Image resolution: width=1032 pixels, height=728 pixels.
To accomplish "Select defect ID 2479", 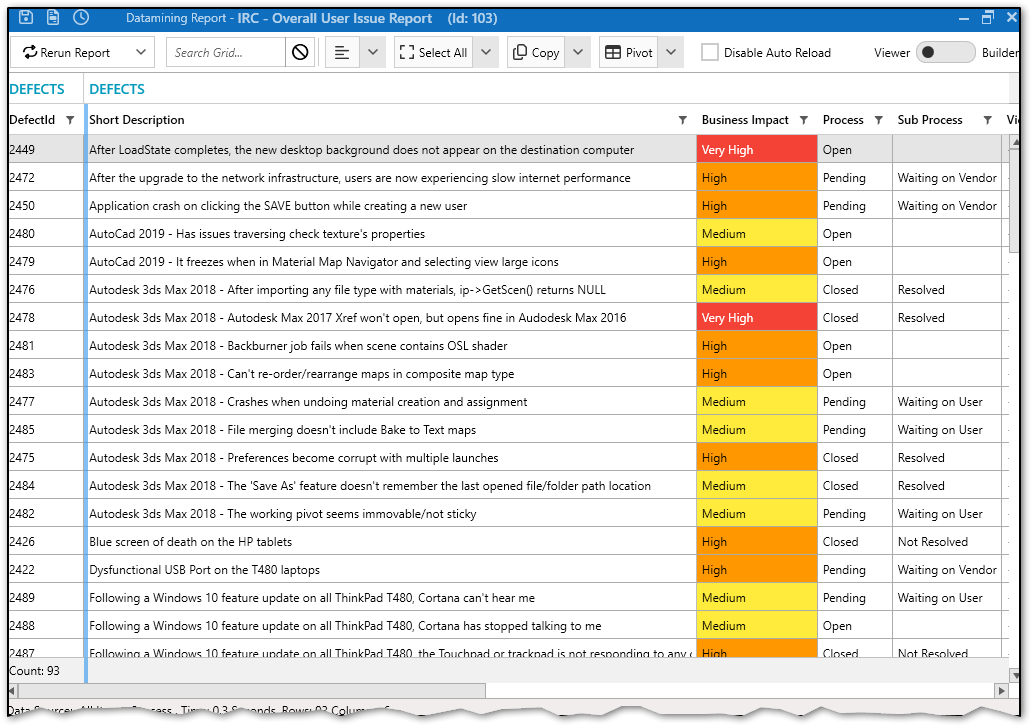I will pos(22,261).
